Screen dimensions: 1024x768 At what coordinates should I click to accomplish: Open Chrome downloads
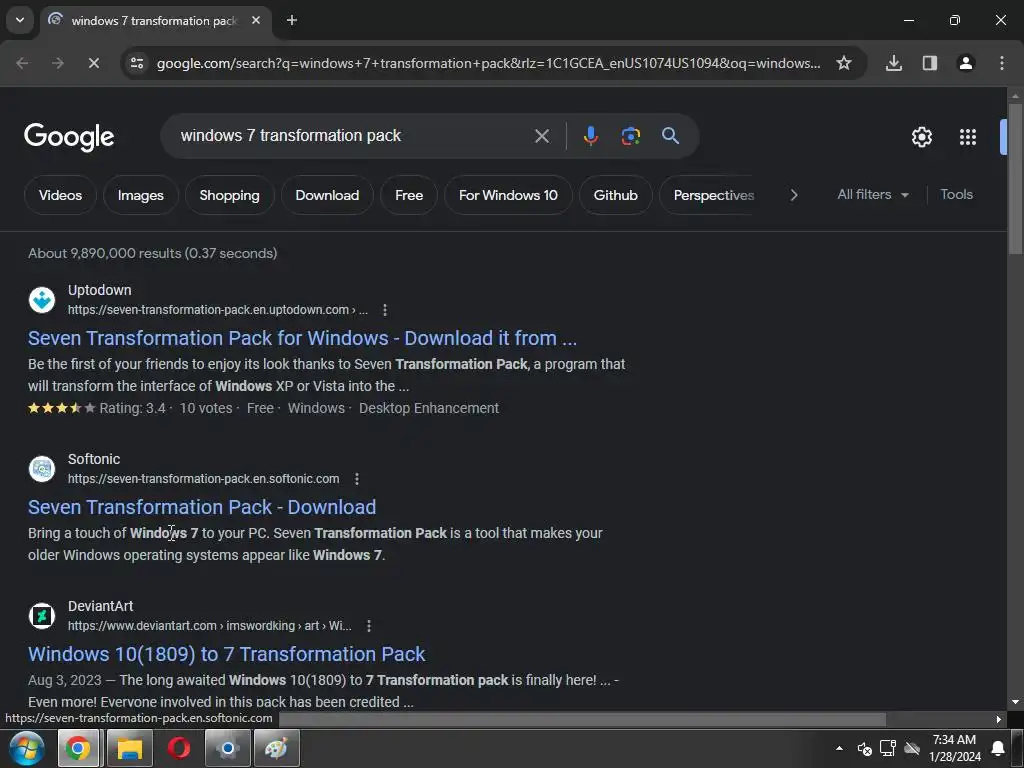pos(893,63)
